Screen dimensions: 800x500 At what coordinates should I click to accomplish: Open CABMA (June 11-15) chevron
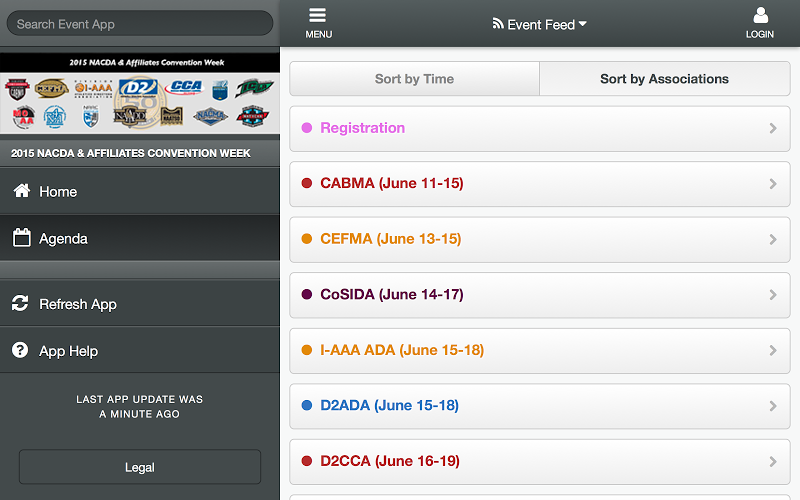[773, 184]
